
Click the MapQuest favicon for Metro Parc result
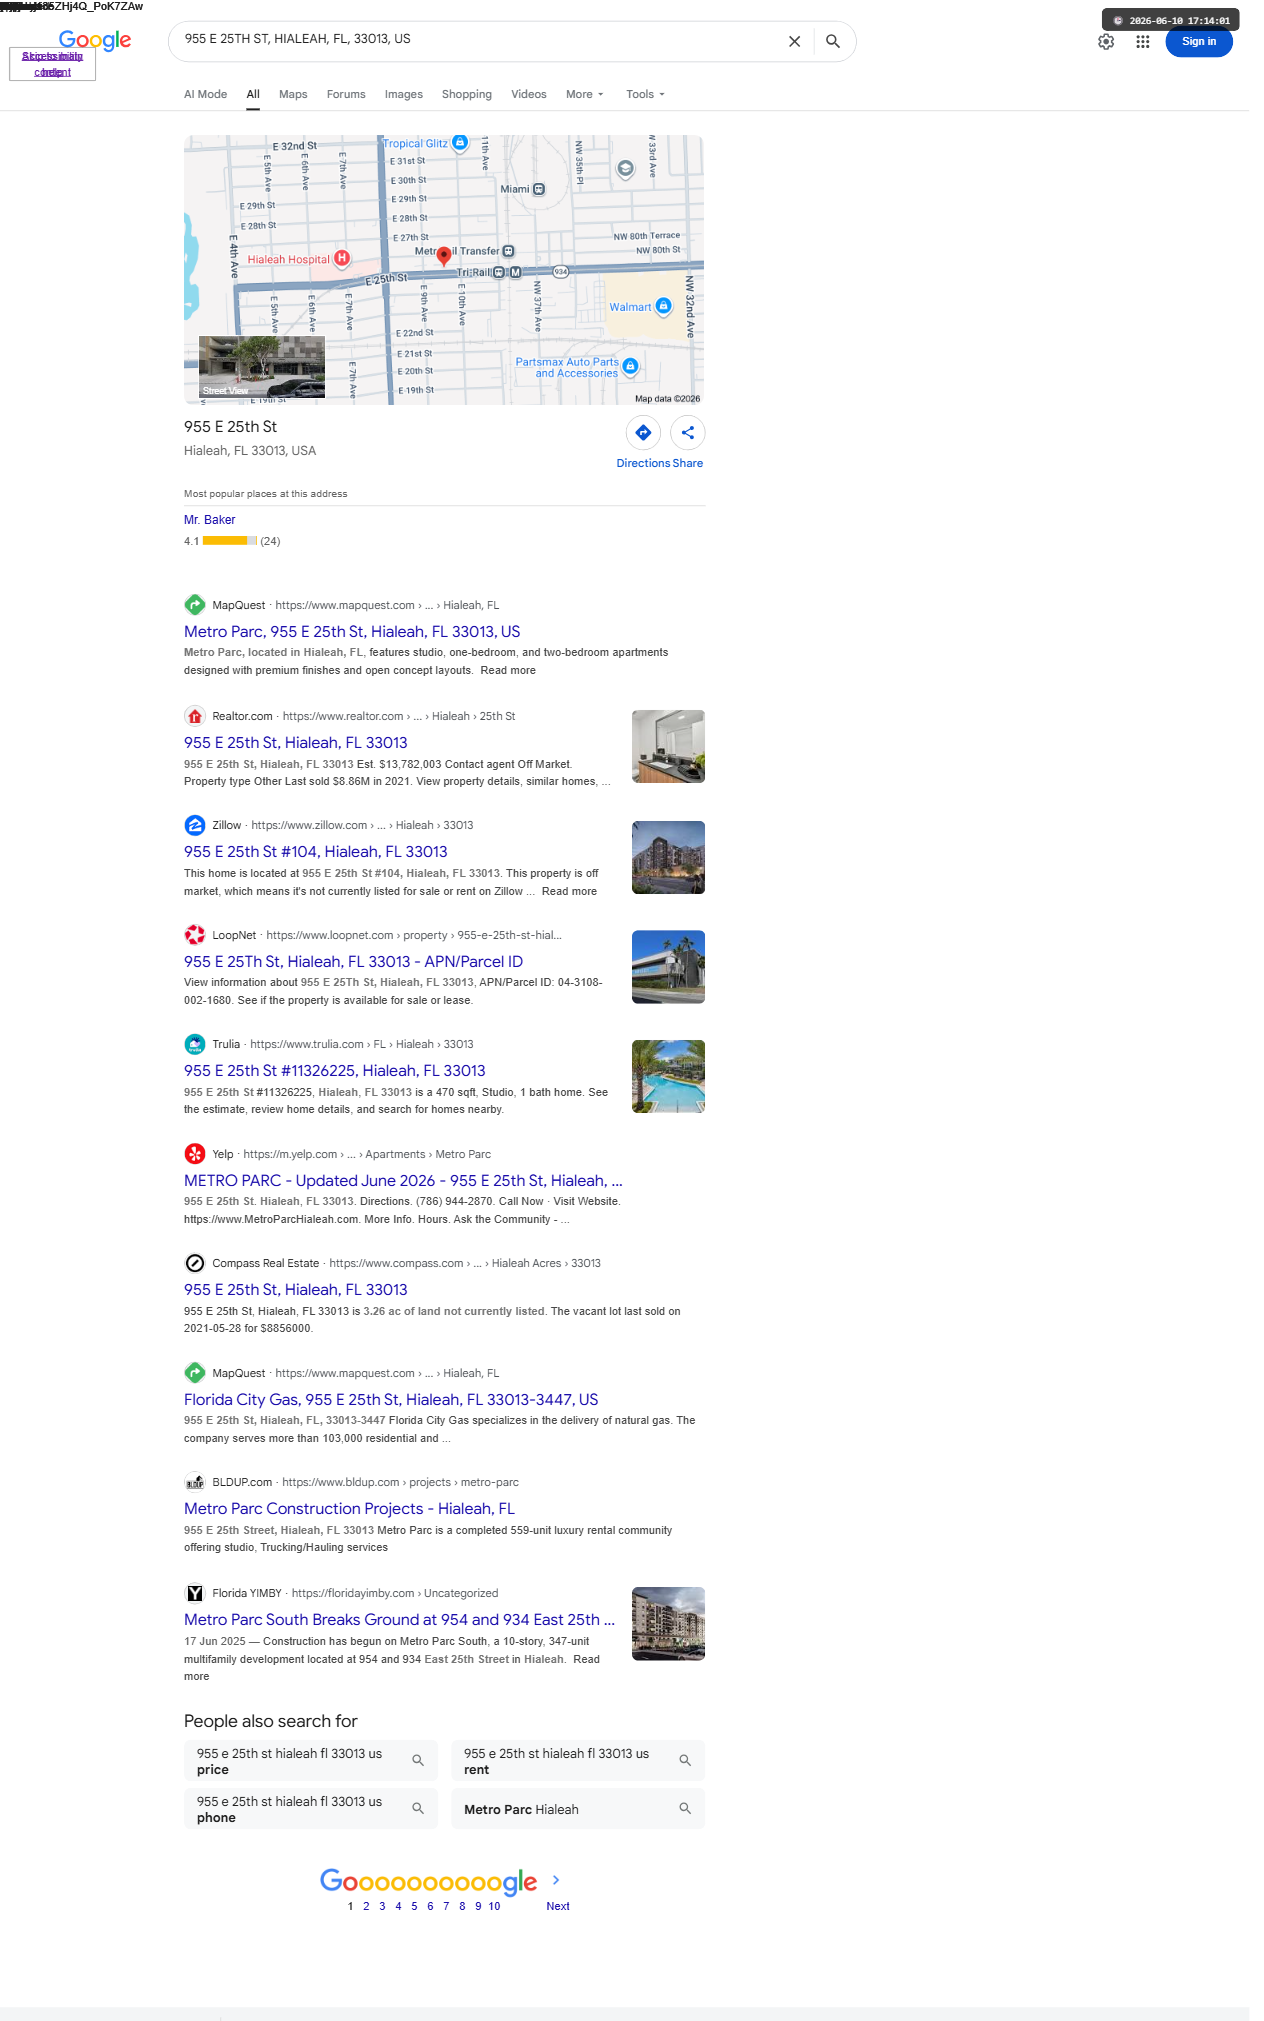[195, 605]
